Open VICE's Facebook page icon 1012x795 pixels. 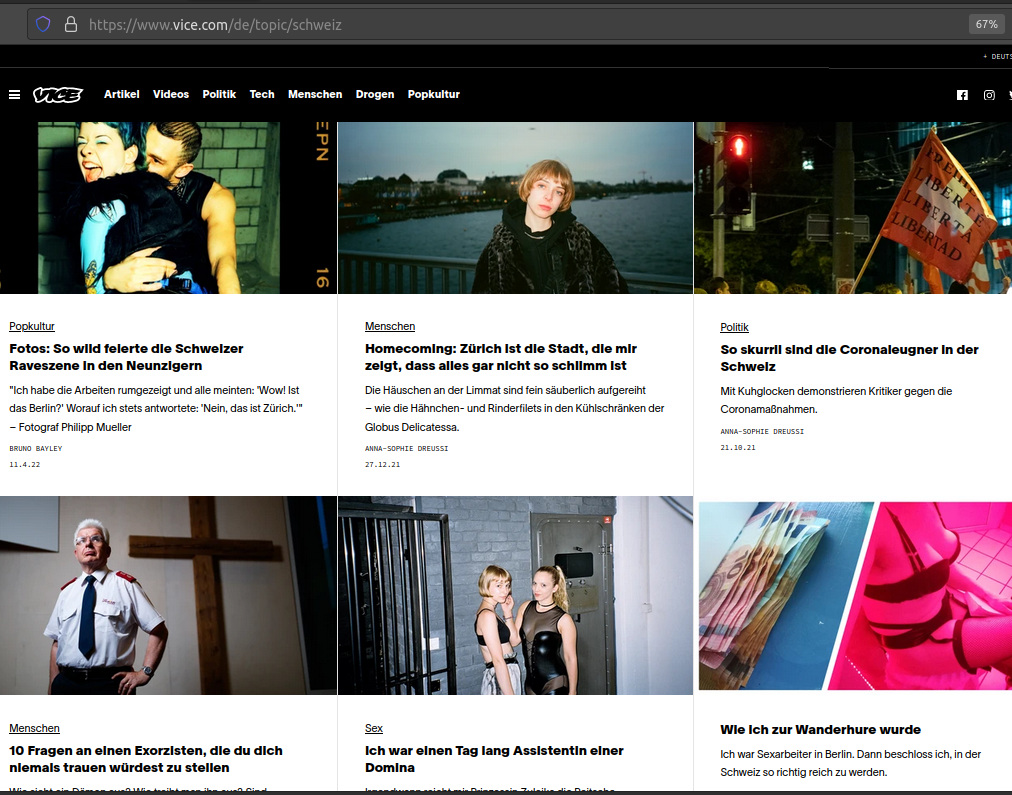point(962,95)
